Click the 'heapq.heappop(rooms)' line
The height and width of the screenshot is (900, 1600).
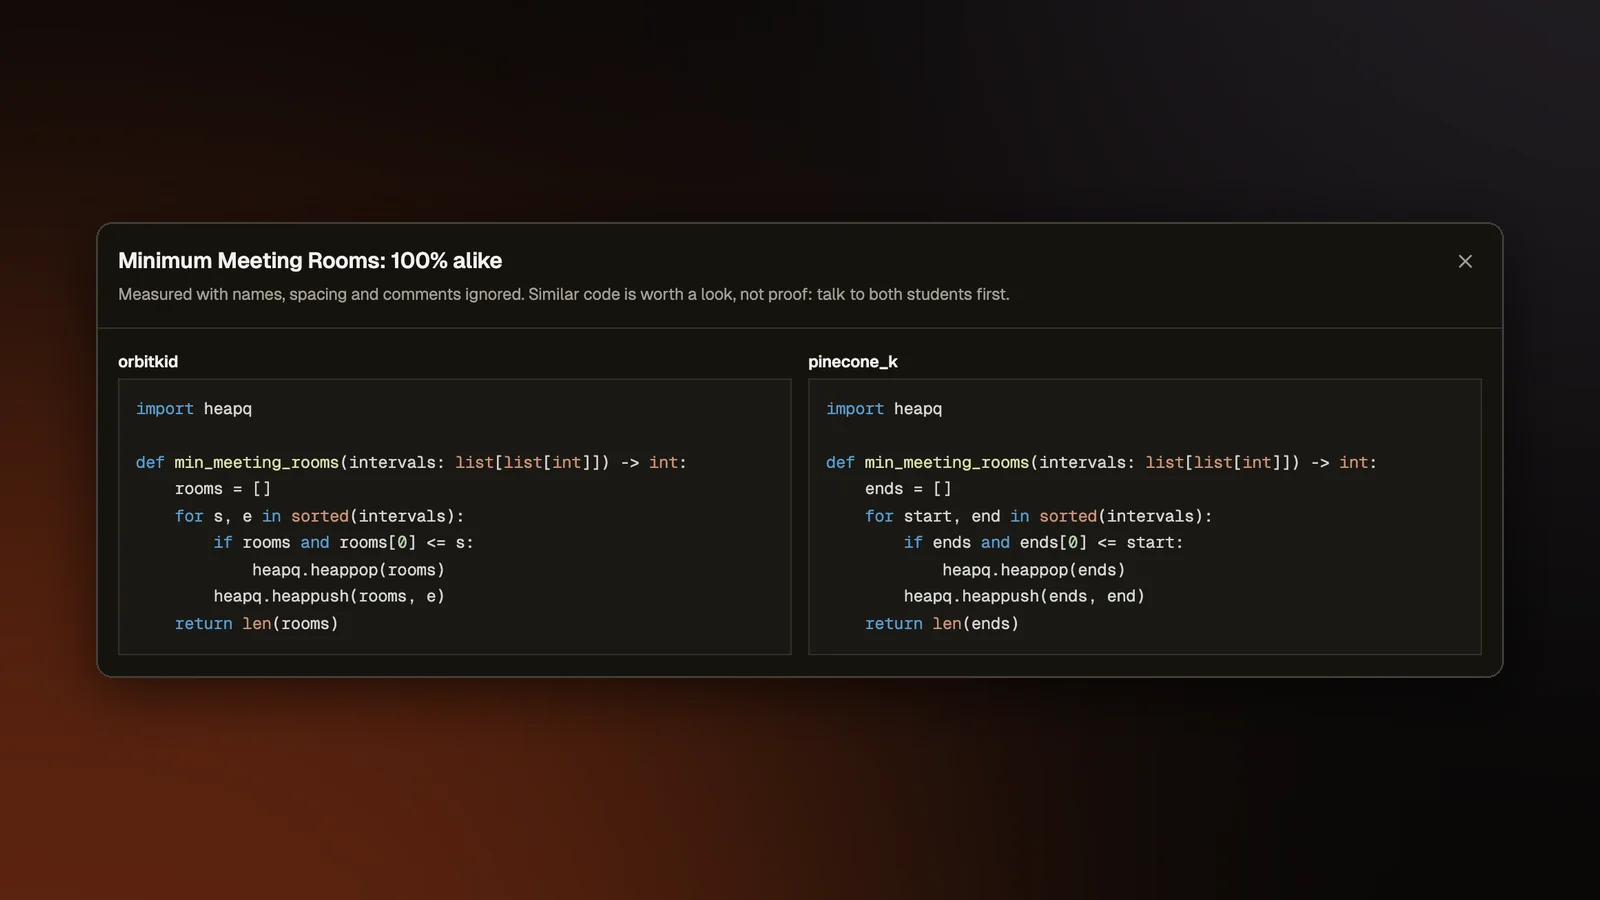click(x=348, y=570)
